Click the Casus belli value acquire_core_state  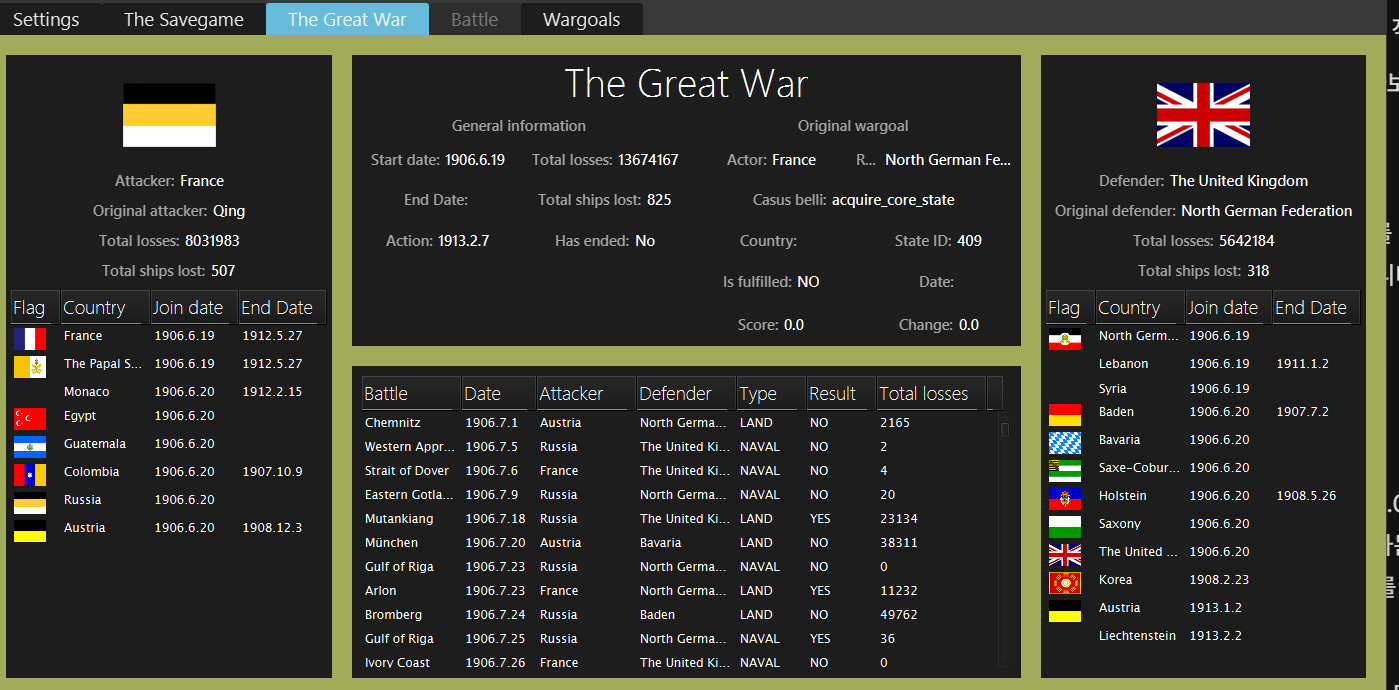[x=893, y=200]
